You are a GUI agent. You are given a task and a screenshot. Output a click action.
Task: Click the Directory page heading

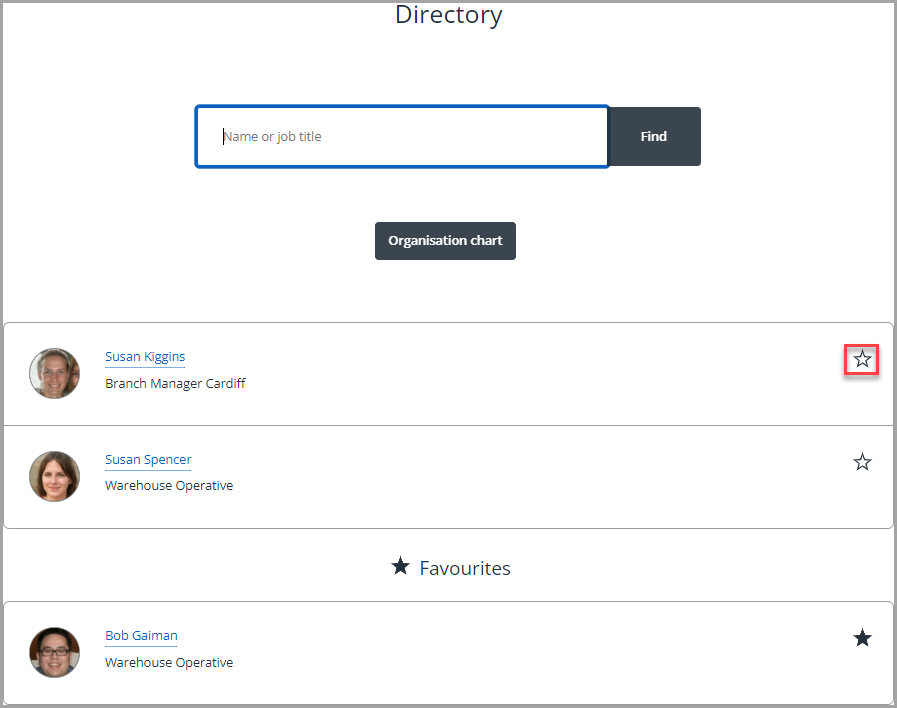pos(448,15)
